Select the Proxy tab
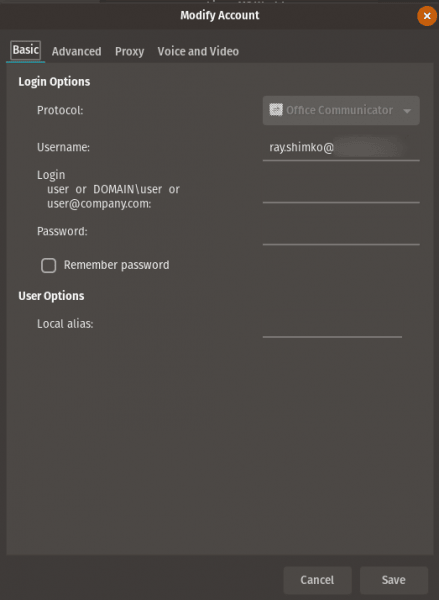This screenshot has width=439, height=600. [130, 51]
